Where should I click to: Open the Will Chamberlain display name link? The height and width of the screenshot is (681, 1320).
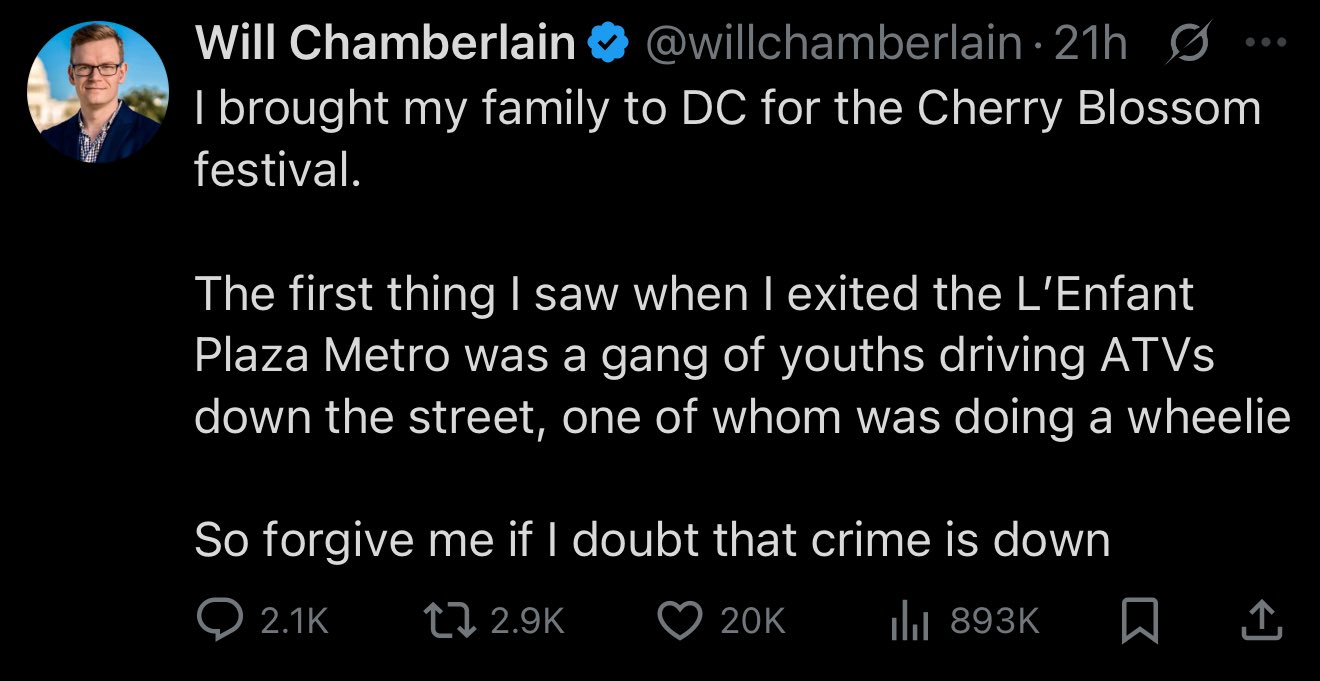pyautogui.click(x=386, y=44)
